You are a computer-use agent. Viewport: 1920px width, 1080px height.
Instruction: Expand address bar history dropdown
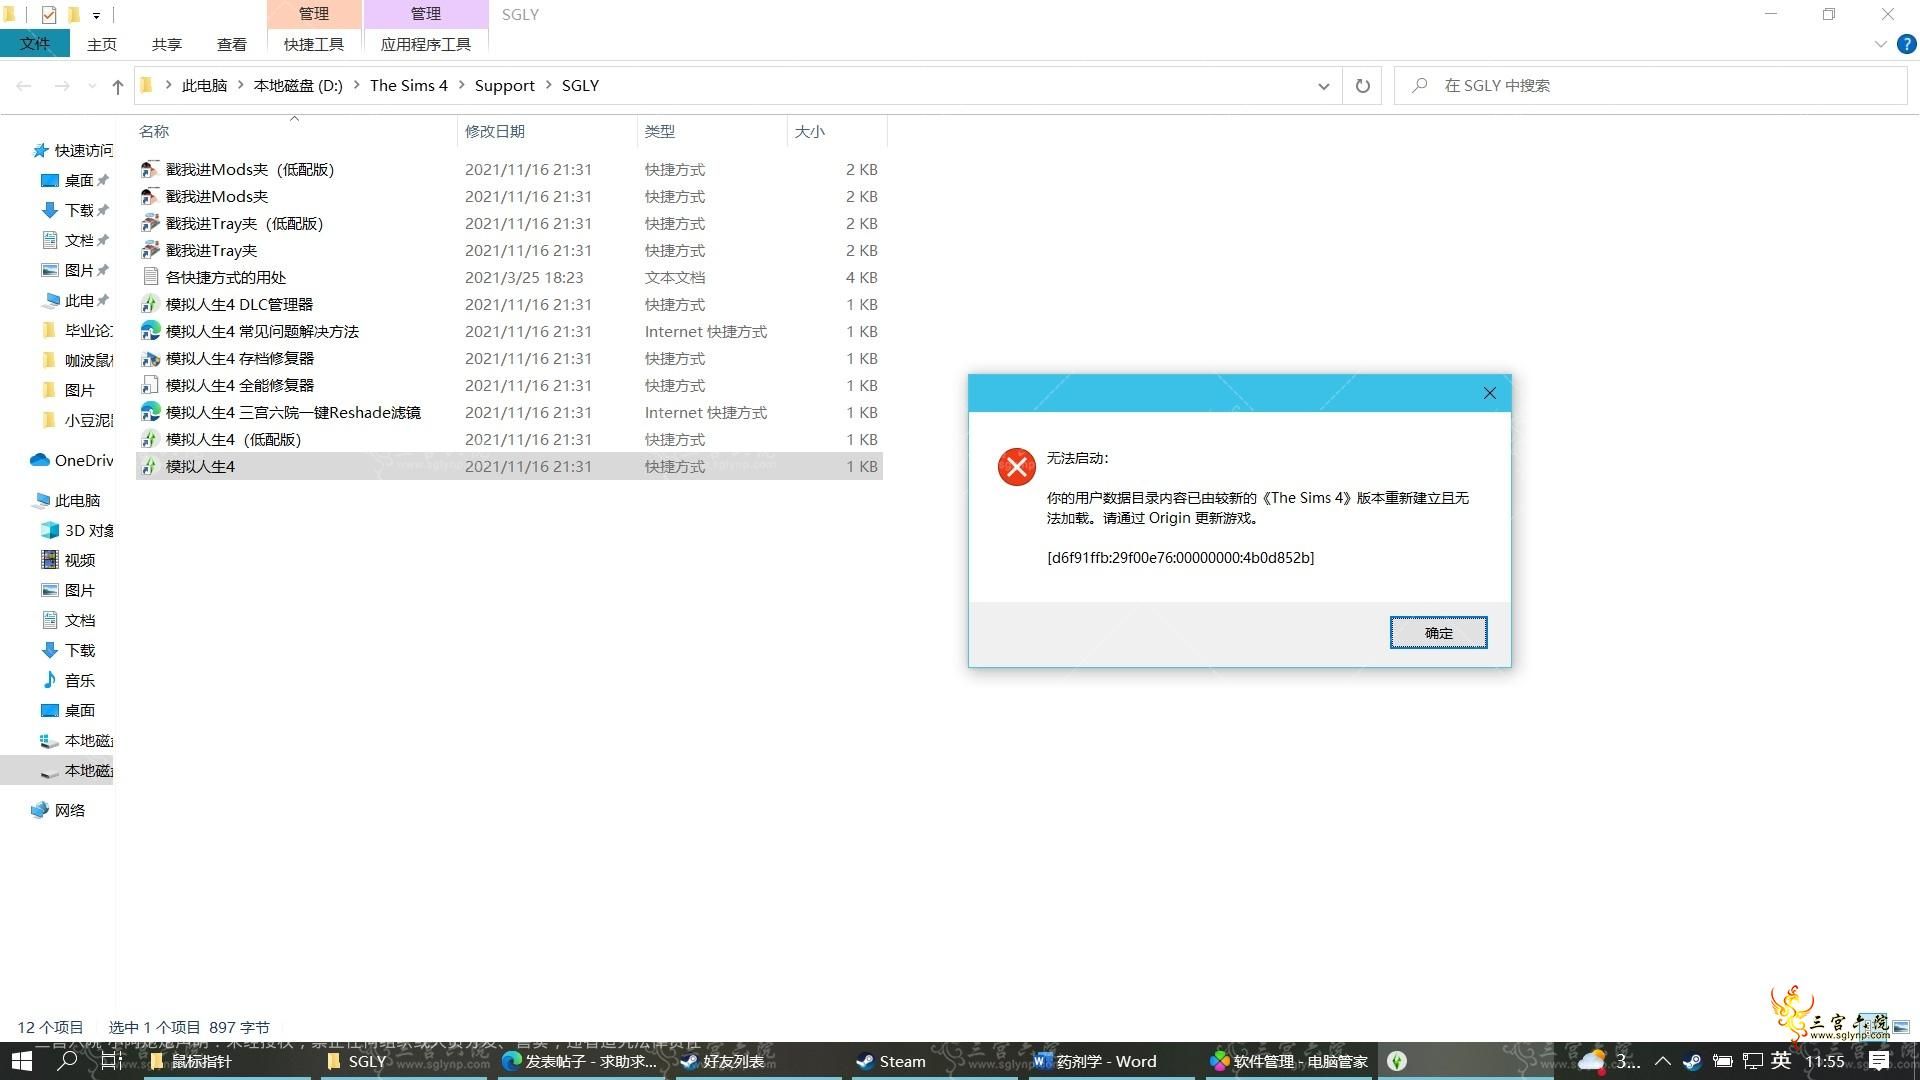coord(1324,86)
